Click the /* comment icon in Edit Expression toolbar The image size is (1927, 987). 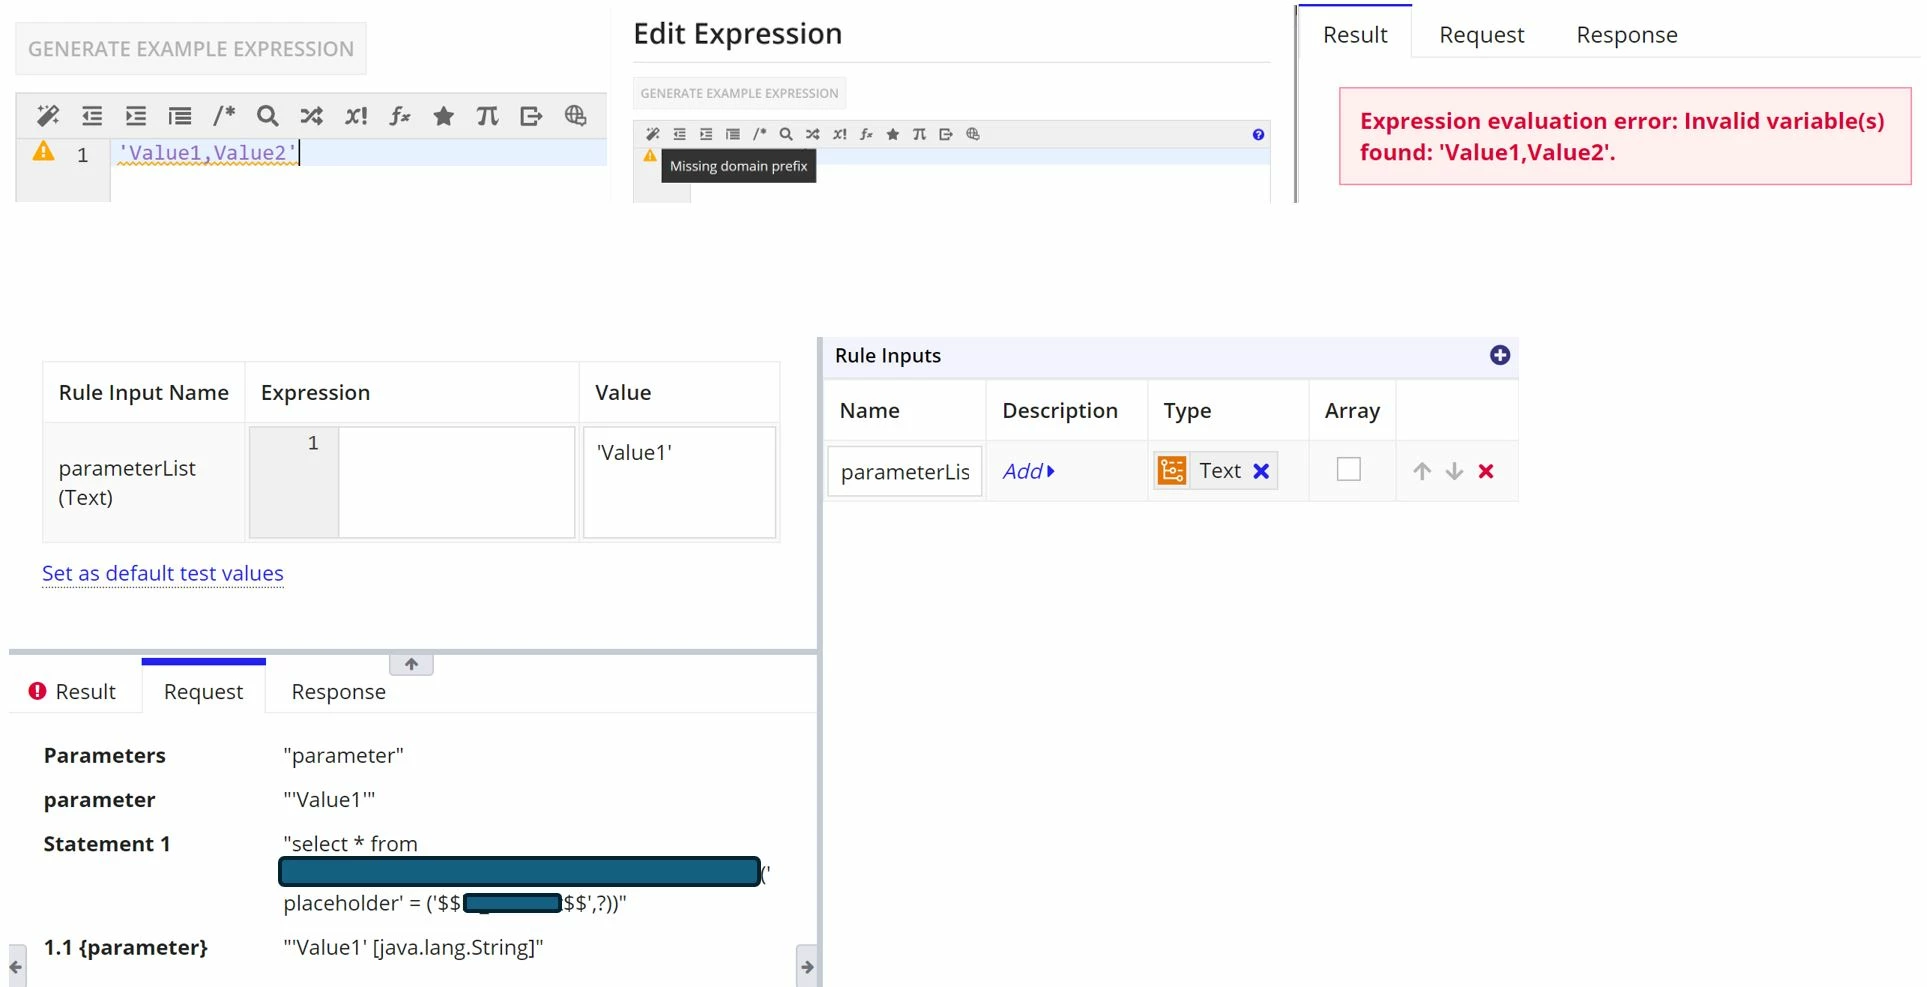click(x=759, y=134)
